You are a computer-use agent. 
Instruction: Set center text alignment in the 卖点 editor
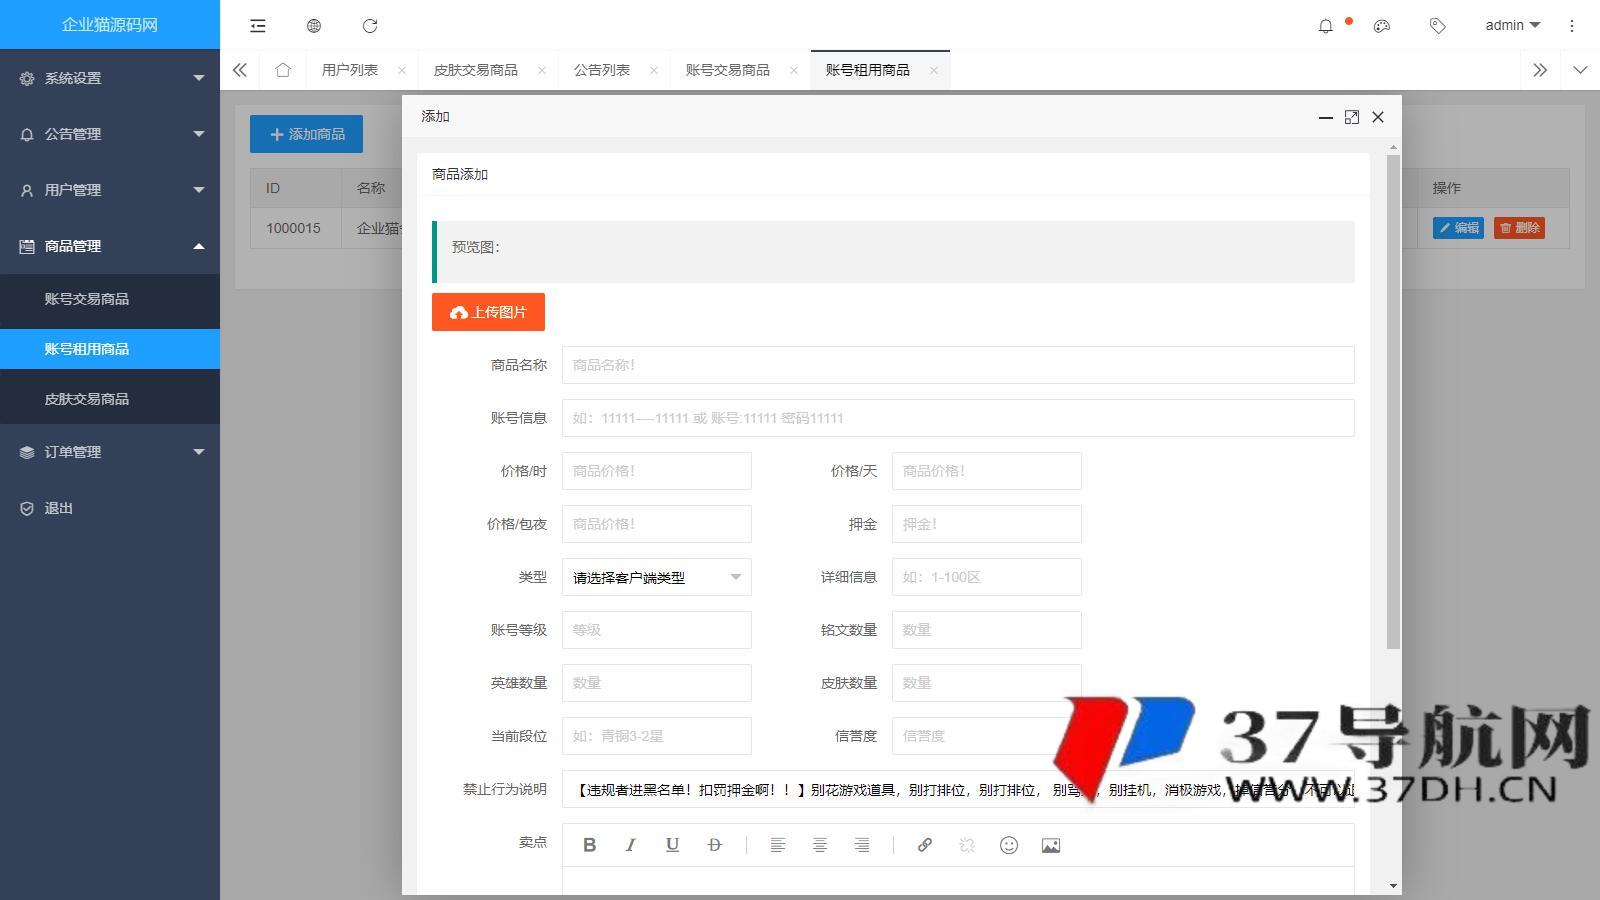(820, 845)
